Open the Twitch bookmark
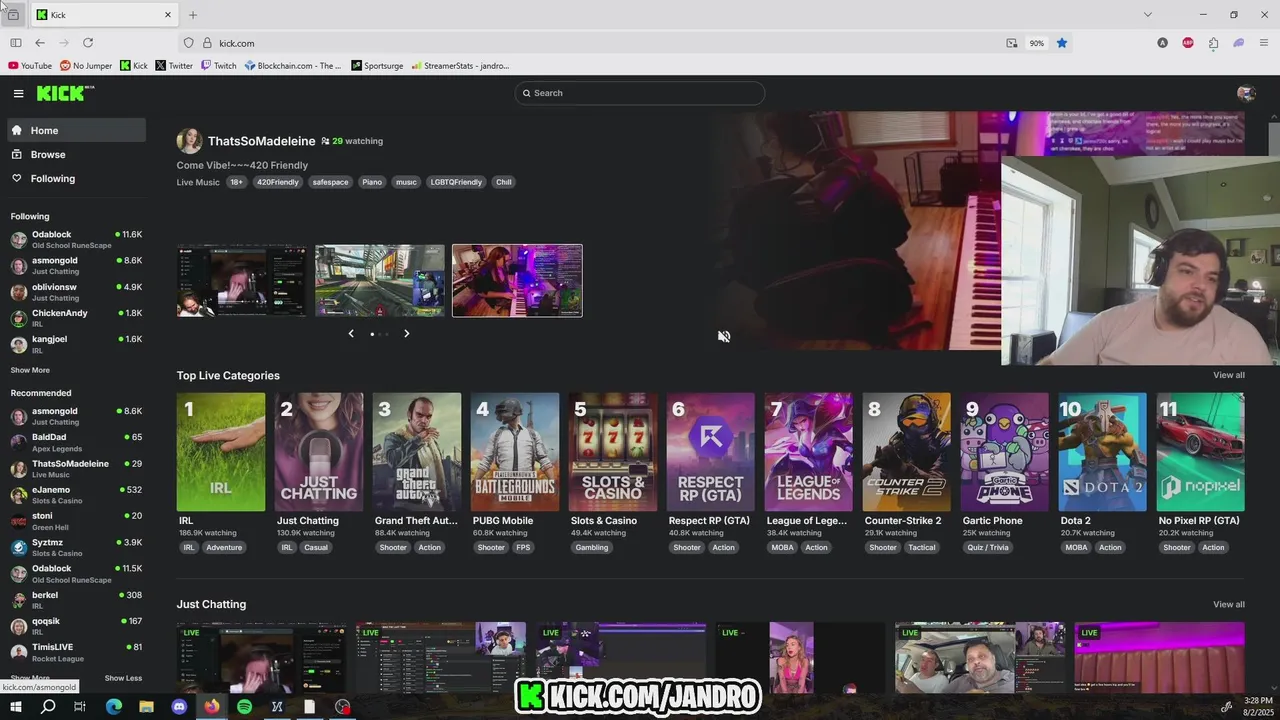Image resolution: width=1280 pixels, height=720 pixels. tap(219, 66)
